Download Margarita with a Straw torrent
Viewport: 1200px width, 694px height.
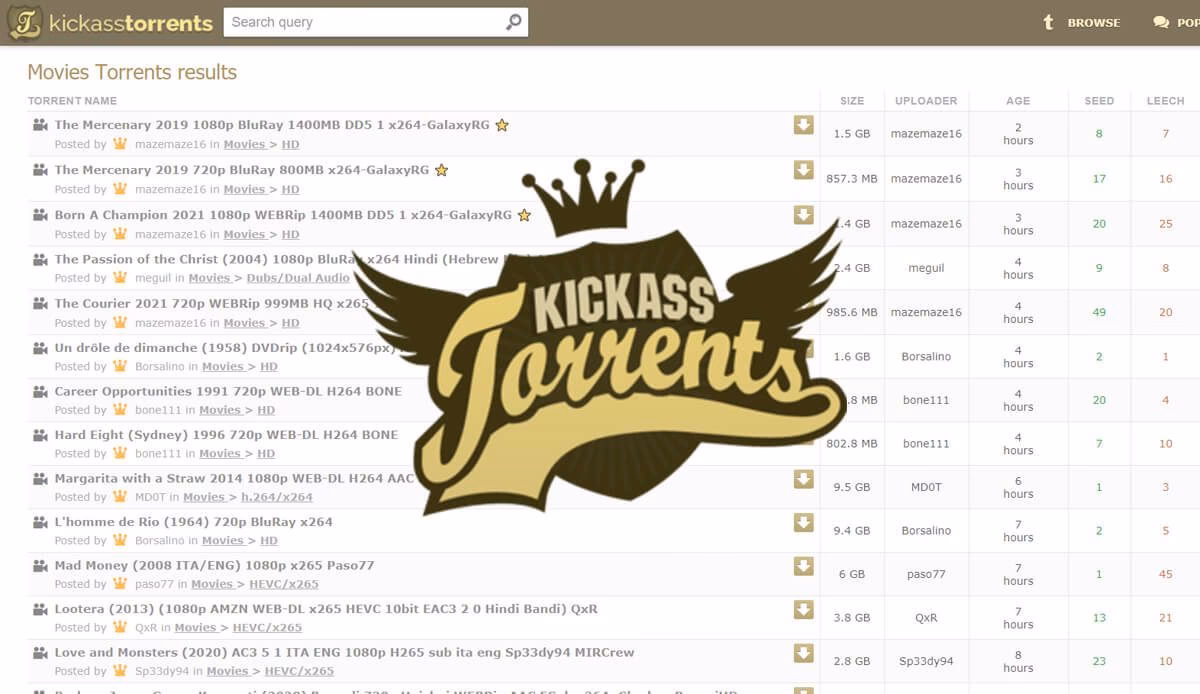click(803, 479)
